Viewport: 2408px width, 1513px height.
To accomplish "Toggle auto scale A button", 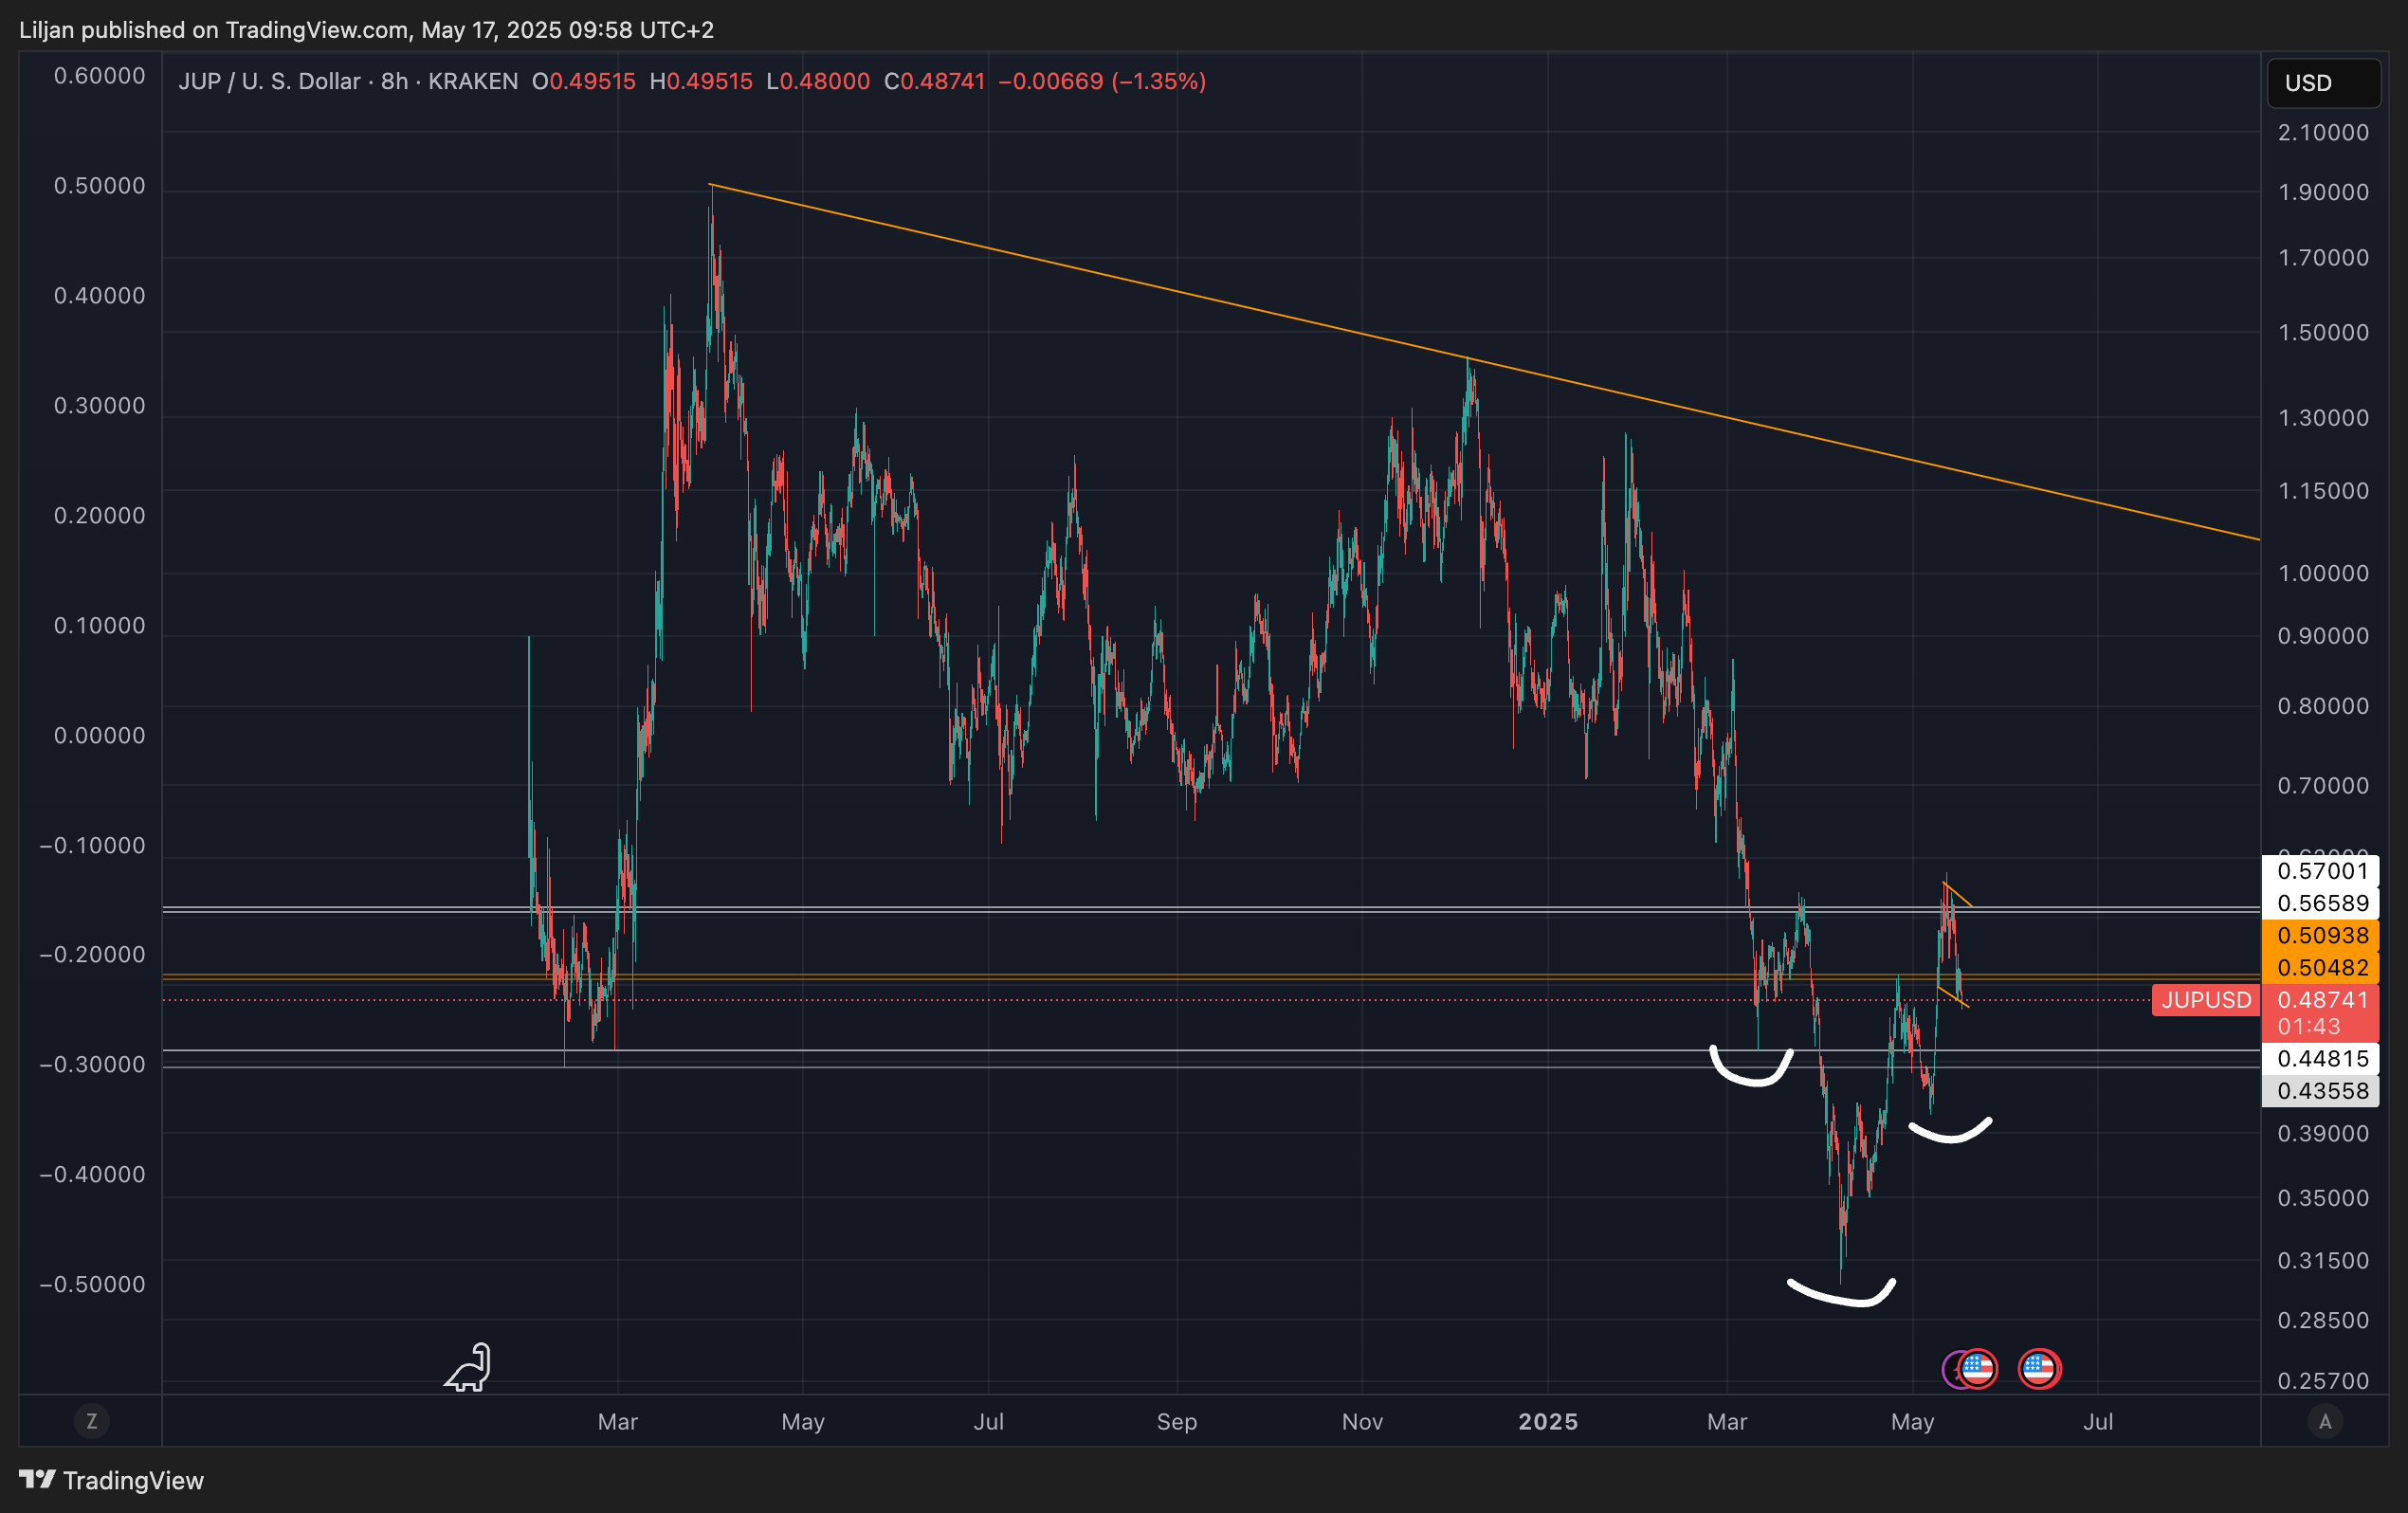I will 2325,1421.
